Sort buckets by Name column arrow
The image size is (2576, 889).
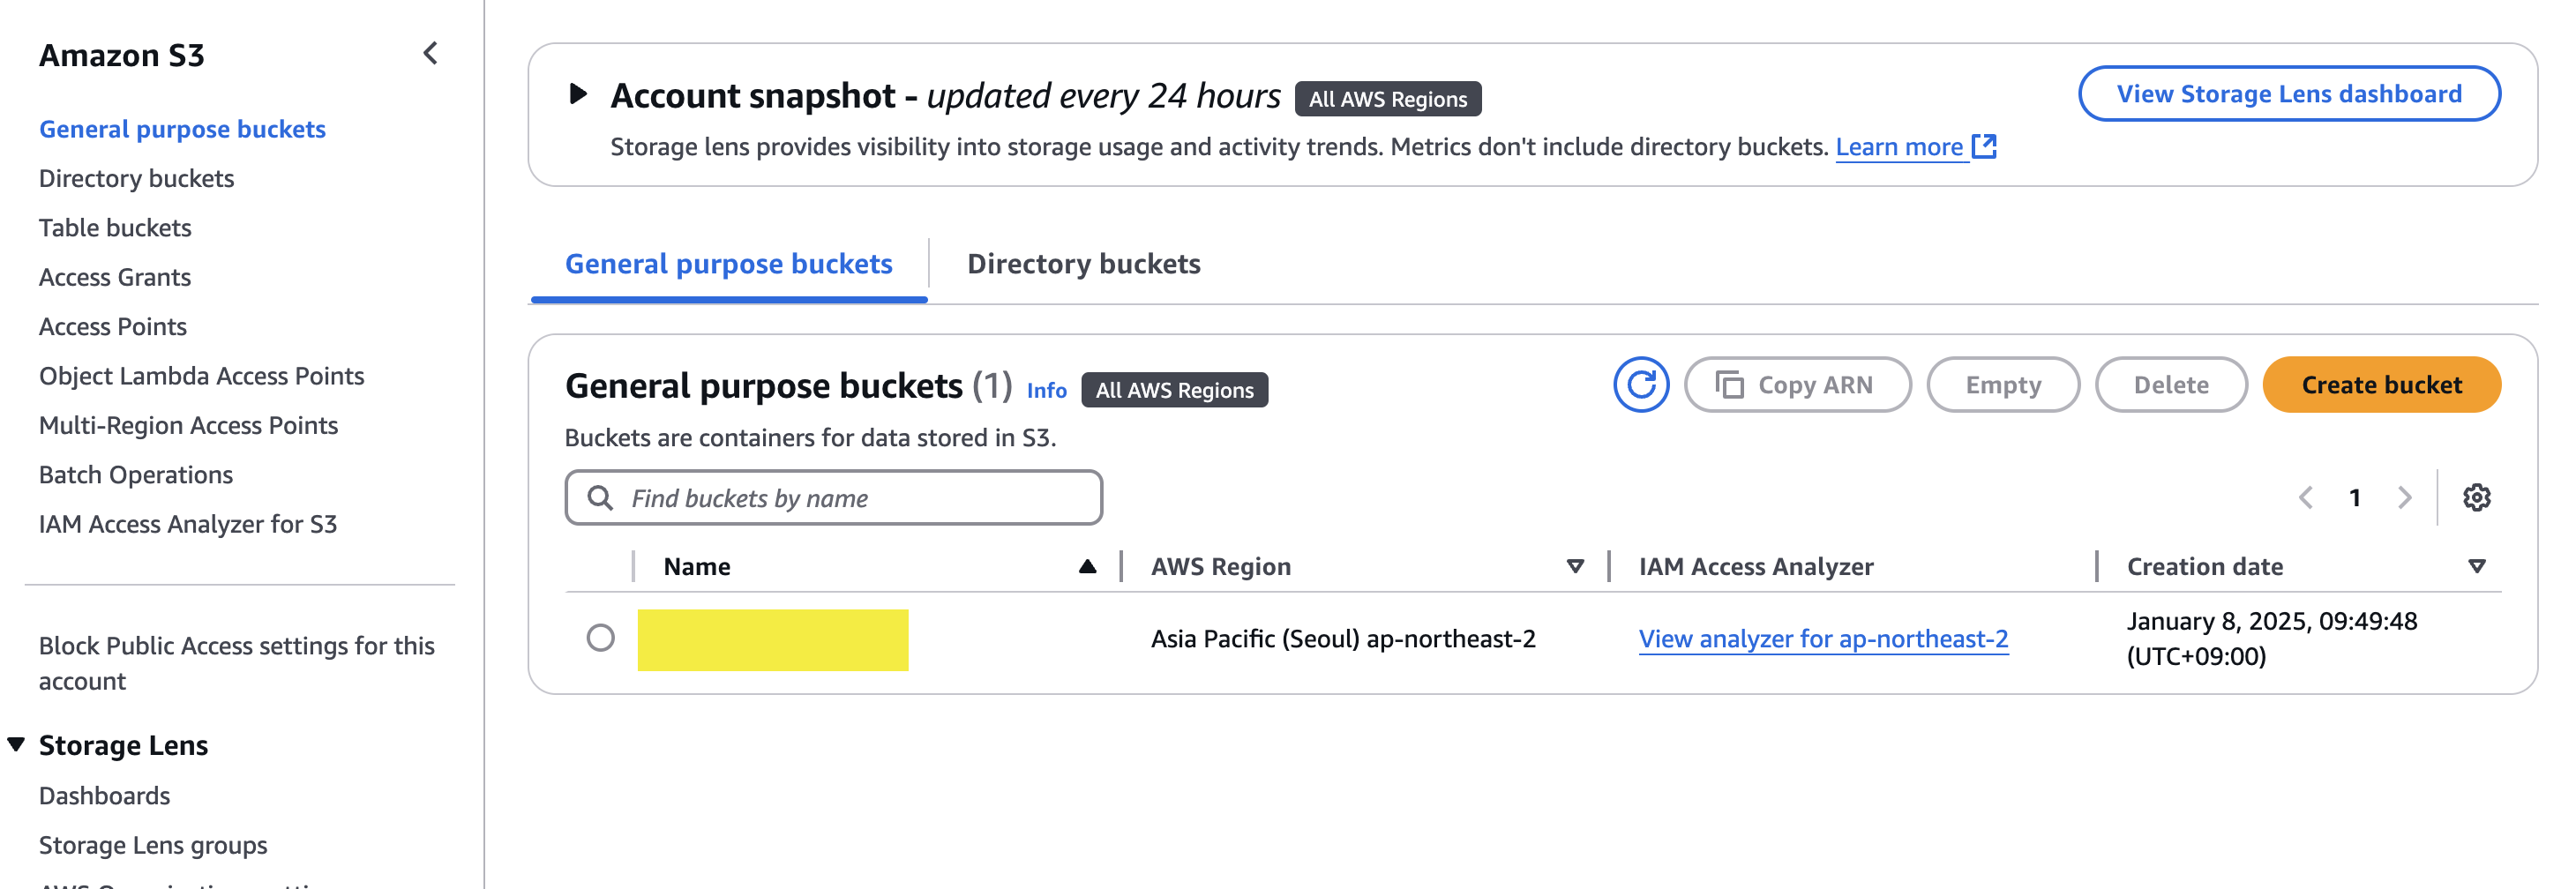(x=1087, y=567)
